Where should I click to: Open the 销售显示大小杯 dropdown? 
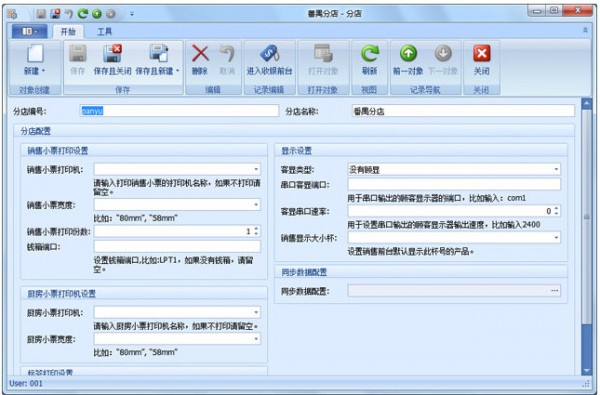[x=556, y=238]
